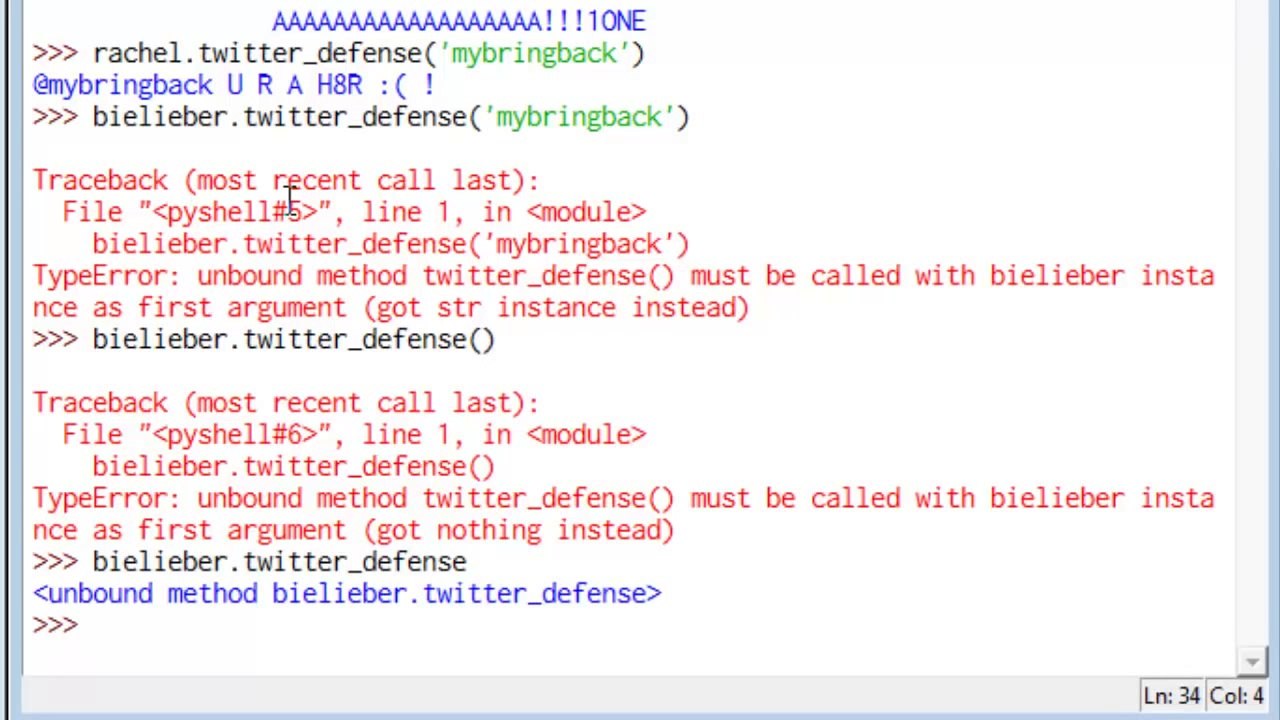Click the 'got str instance instead' error text
The width and height of the screenshot is (1280, 720).
tap(556, 308)
